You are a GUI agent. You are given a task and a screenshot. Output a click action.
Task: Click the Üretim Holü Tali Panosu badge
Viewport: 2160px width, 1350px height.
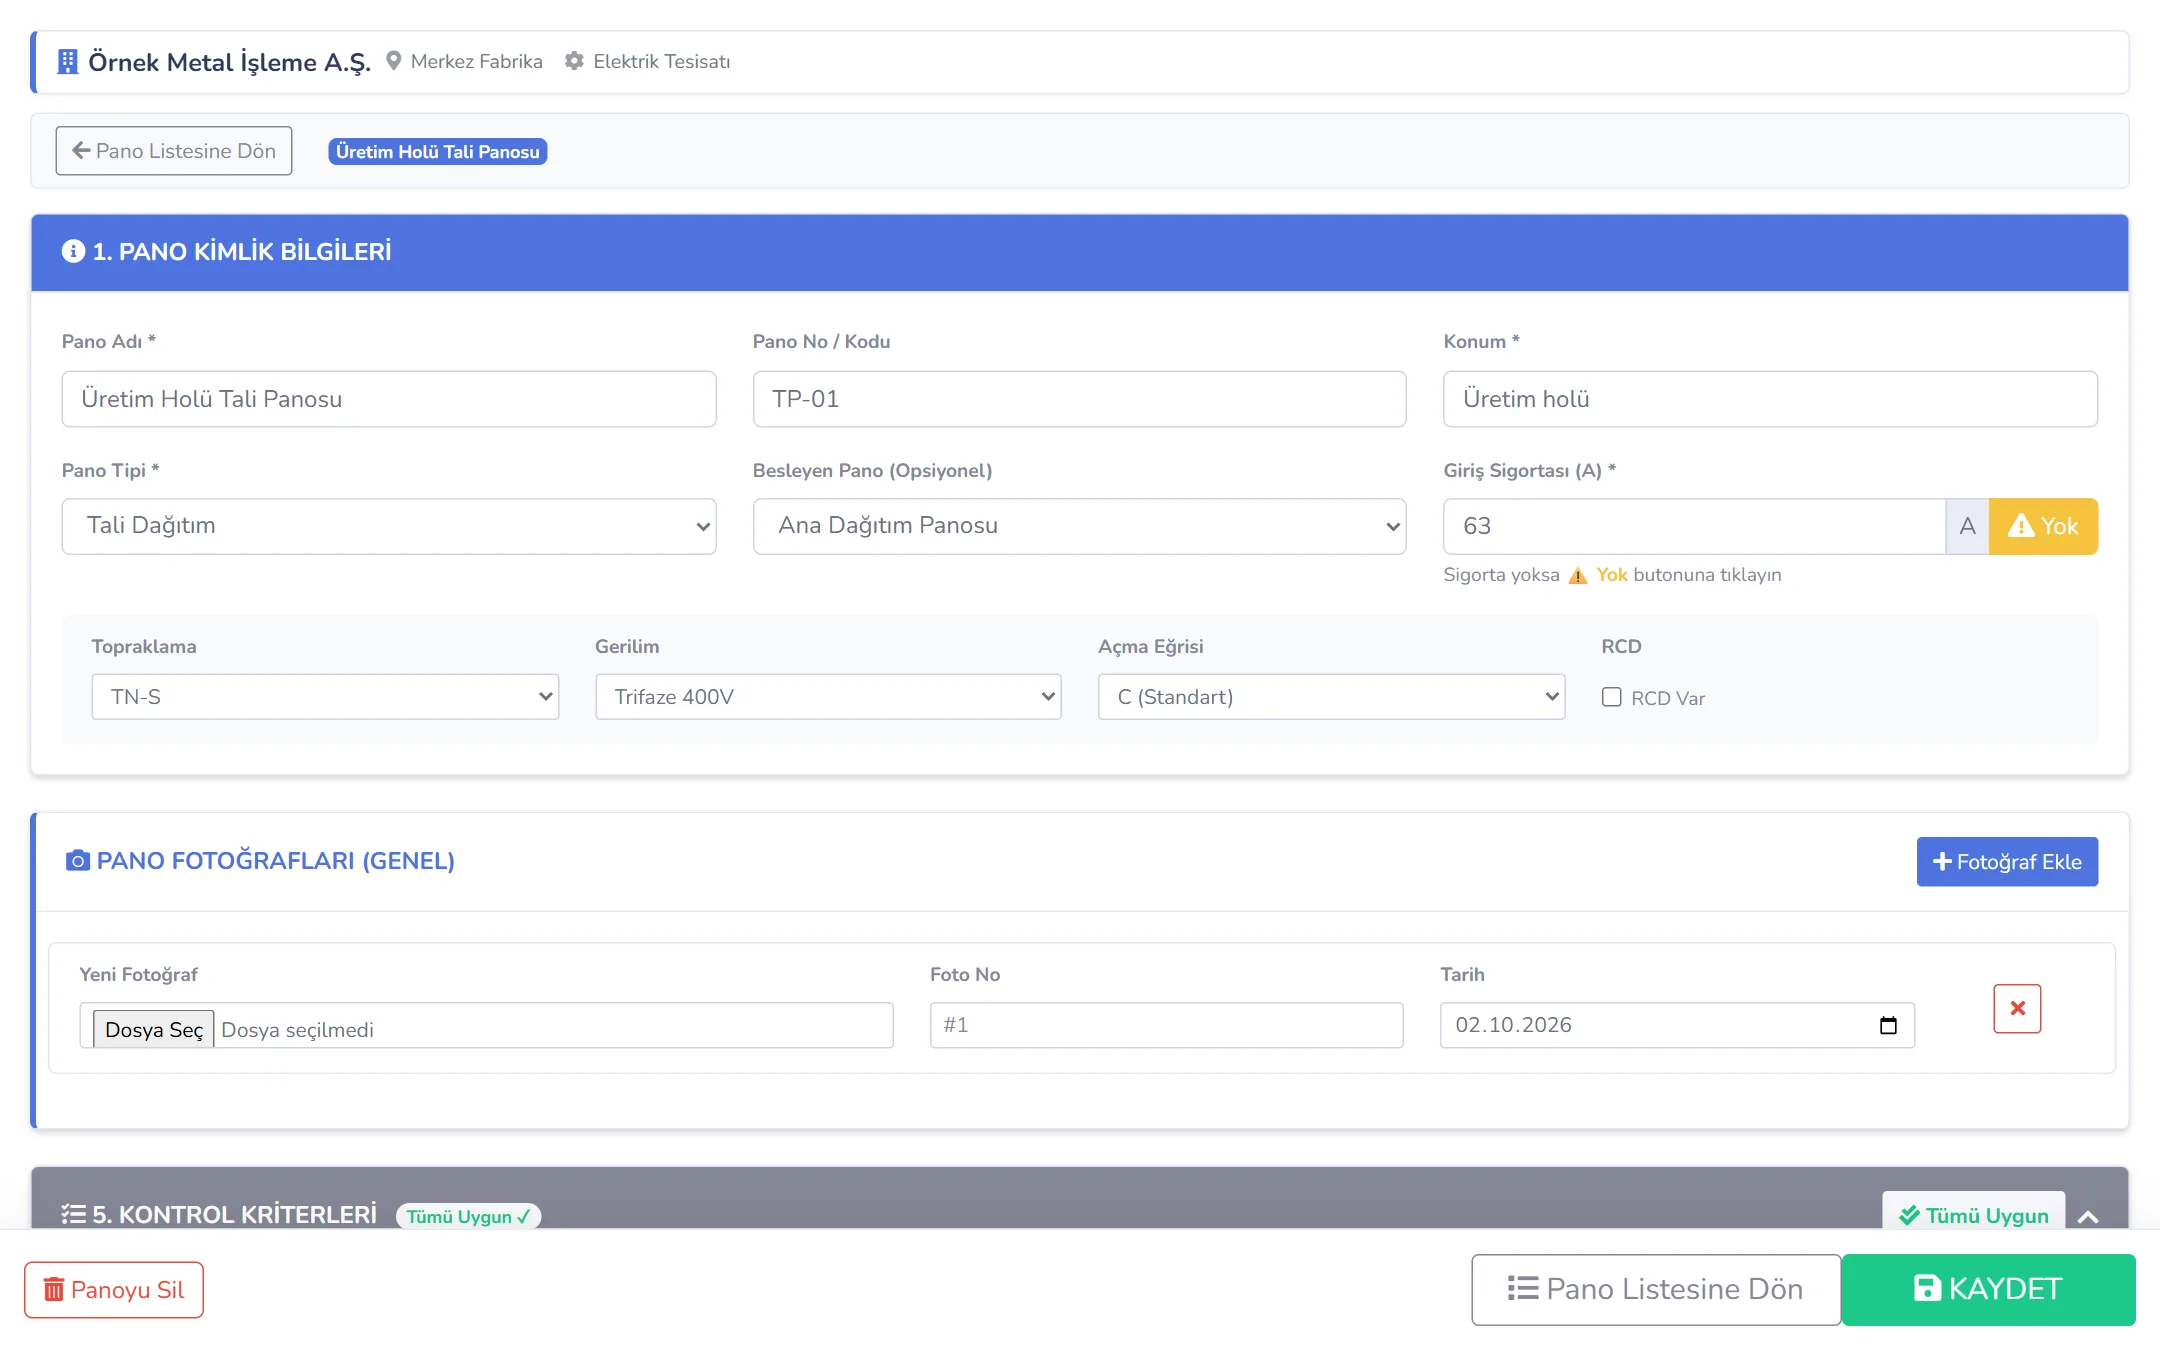coord(438,152)
